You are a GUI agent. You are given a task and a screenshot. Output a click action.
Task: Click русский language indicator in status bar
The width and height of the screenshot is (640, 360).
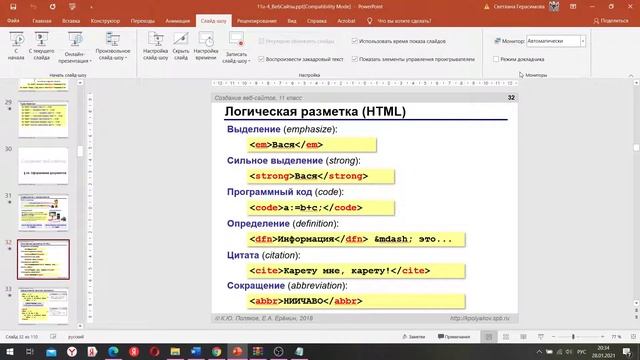(x=76, y=337)
